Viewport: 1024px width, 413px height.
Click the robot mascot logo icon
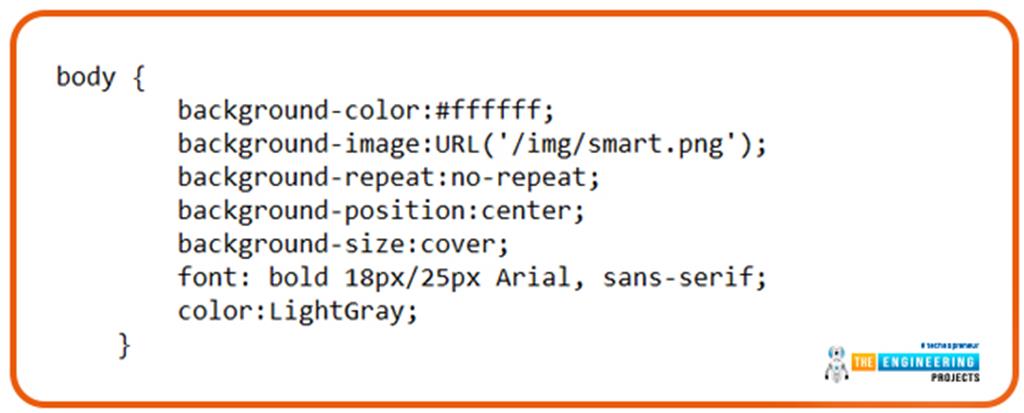click(x=836, y=363)
